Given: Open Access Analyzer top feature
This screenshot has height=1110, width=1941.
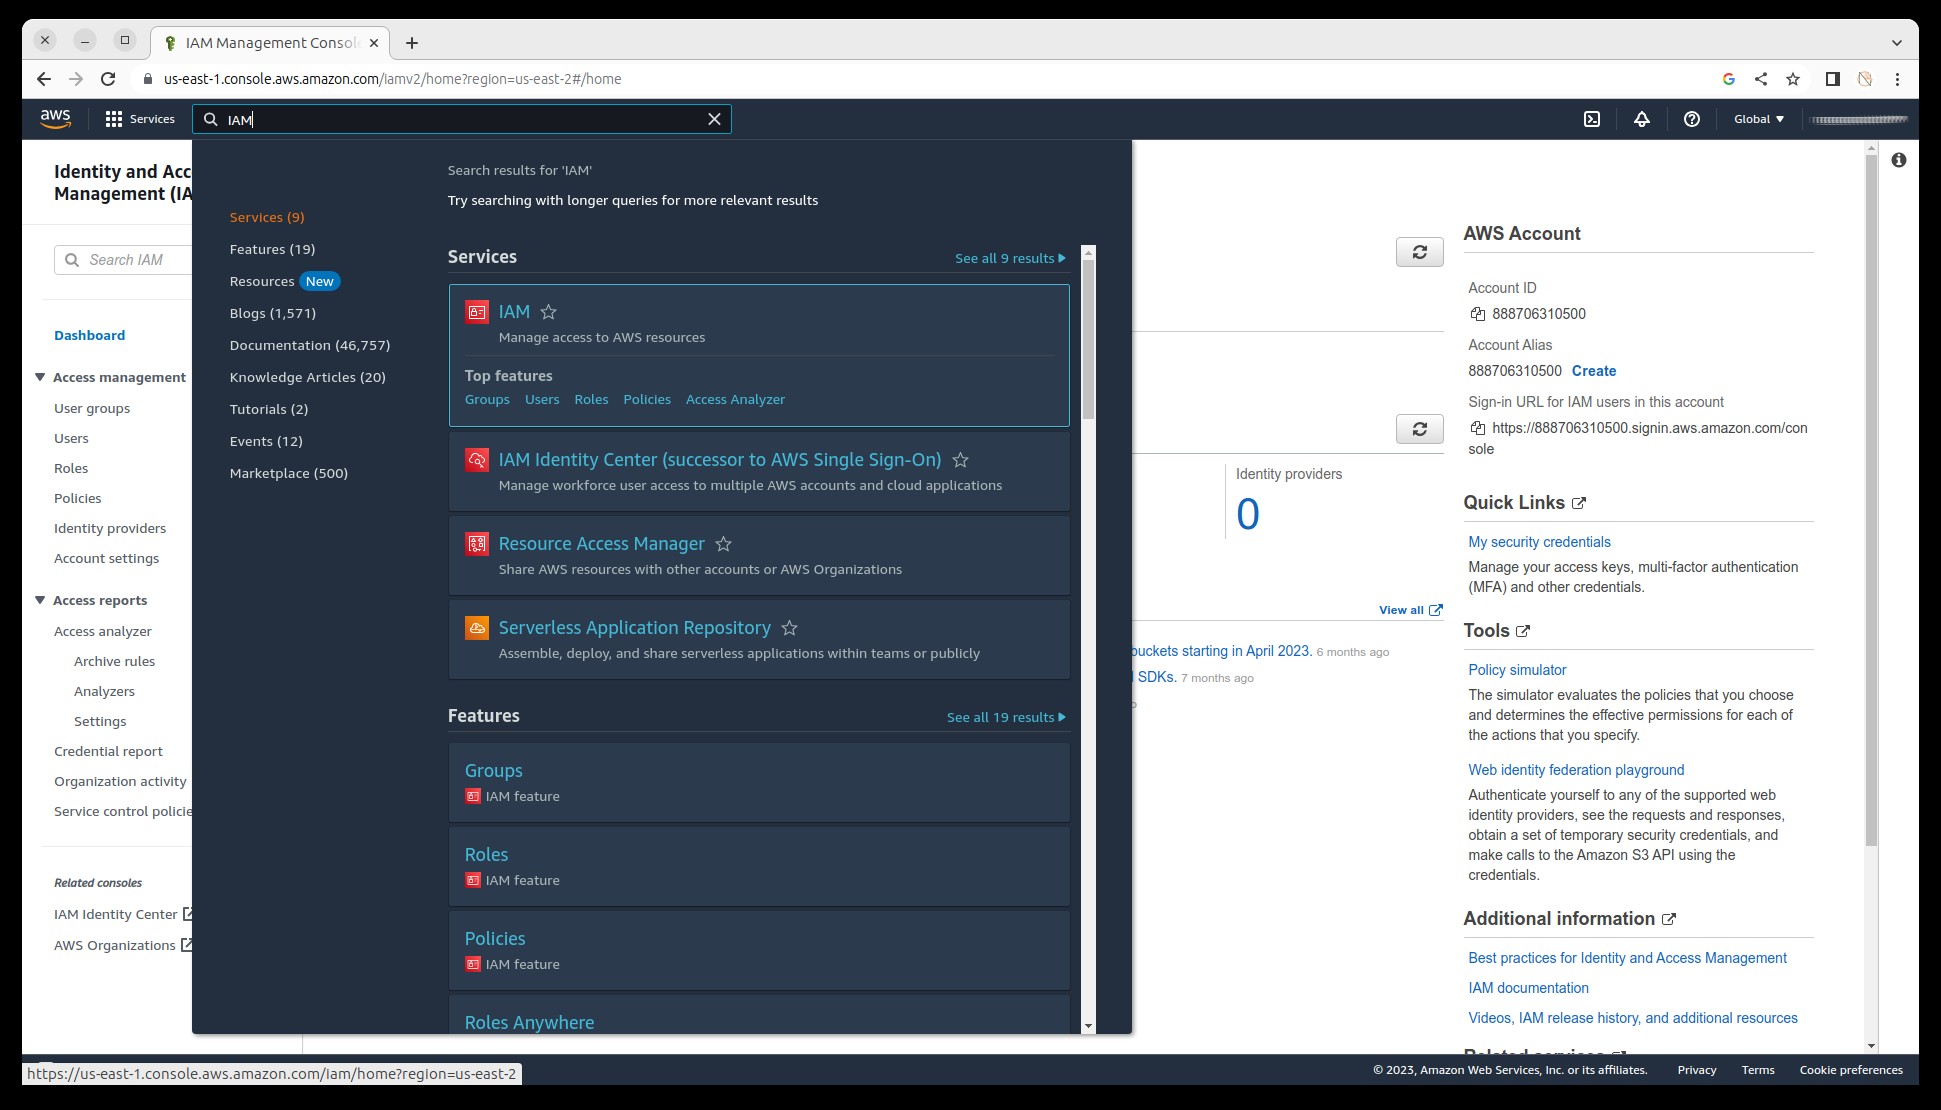Looking at the screenshot, I should coord(735,399).
